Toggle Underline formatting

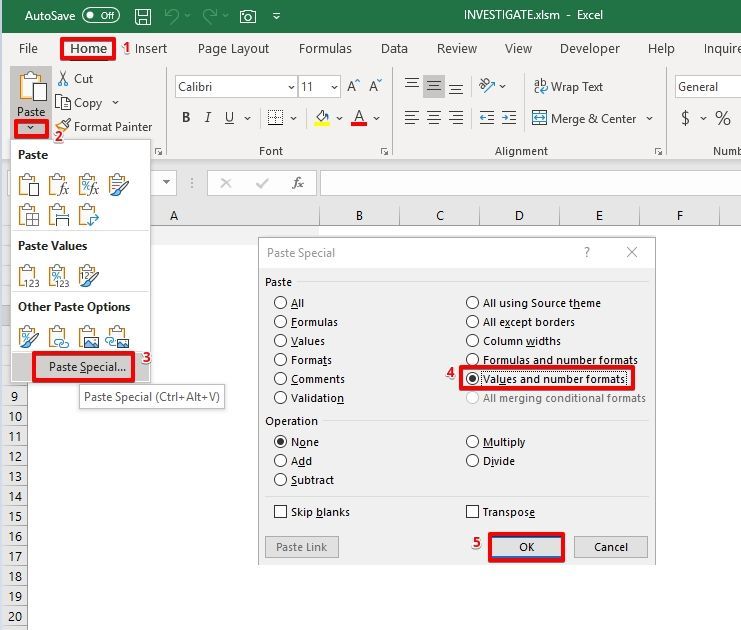pos(230,117)
